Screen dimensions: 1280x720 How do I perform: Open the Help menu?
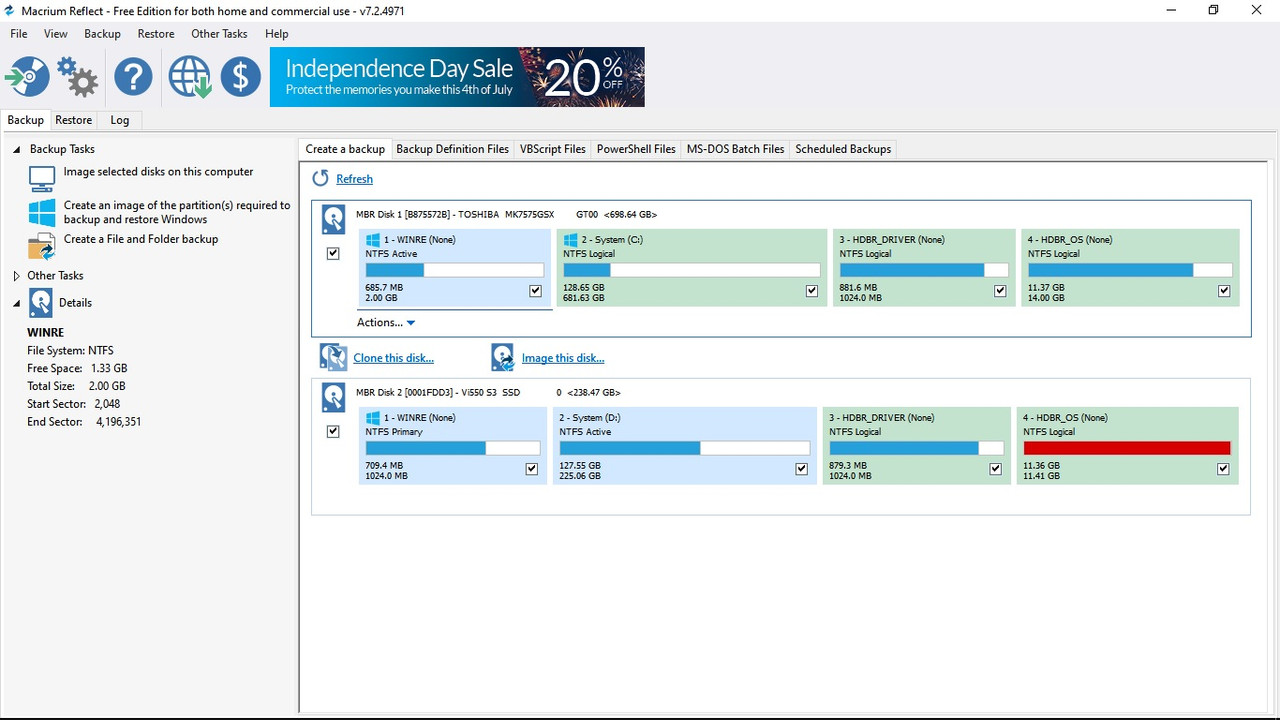pos(277,34)
